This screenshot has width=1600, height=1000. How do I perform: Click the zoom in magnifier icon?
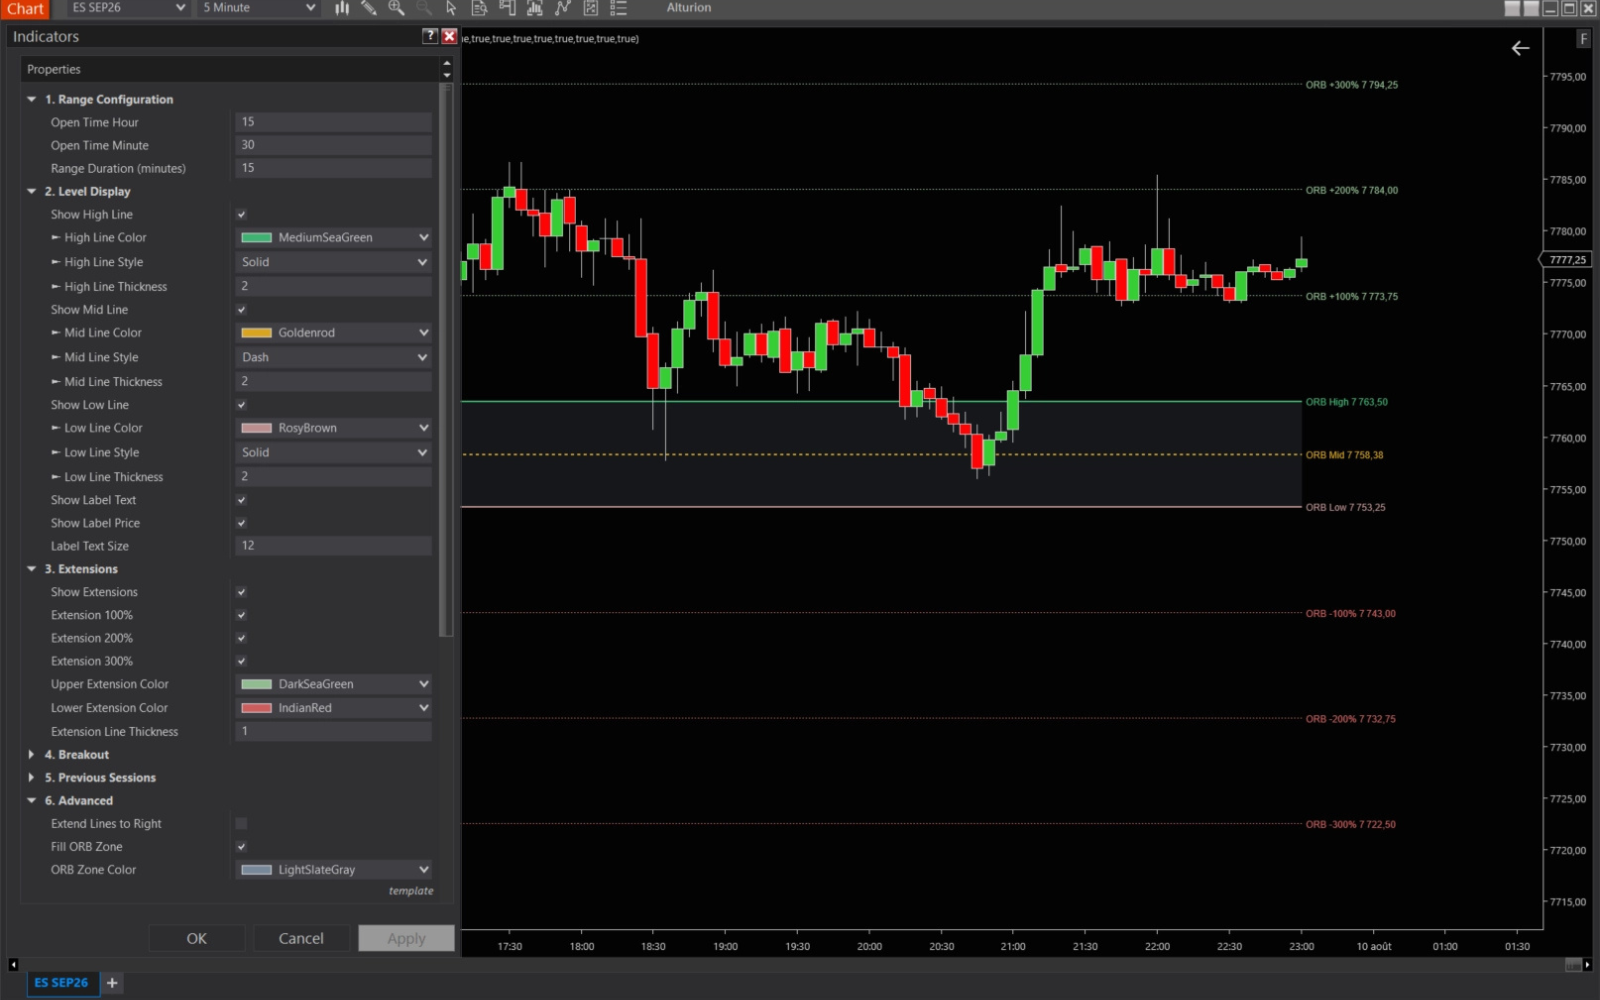coord(396,8)
